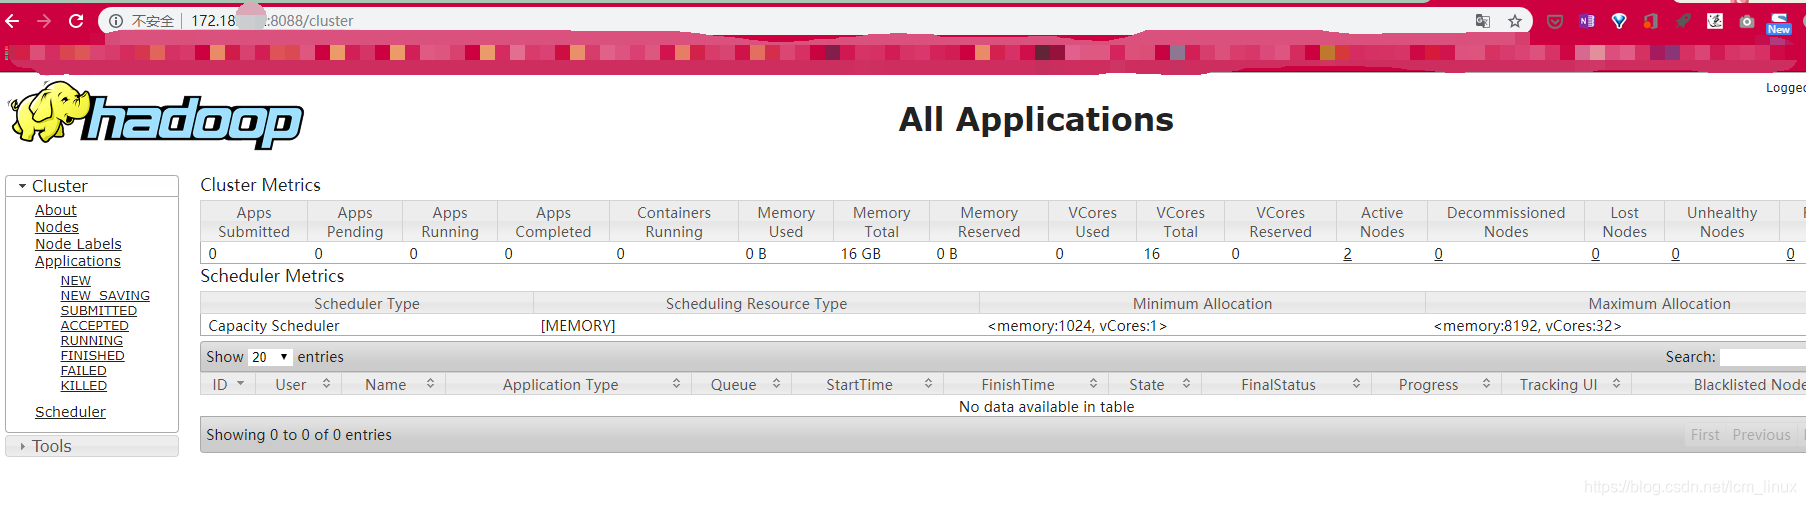Screen dimensions: 1806x505
Task: Filter applications by ACCEPTED state
Action: (x=95, y=326)
